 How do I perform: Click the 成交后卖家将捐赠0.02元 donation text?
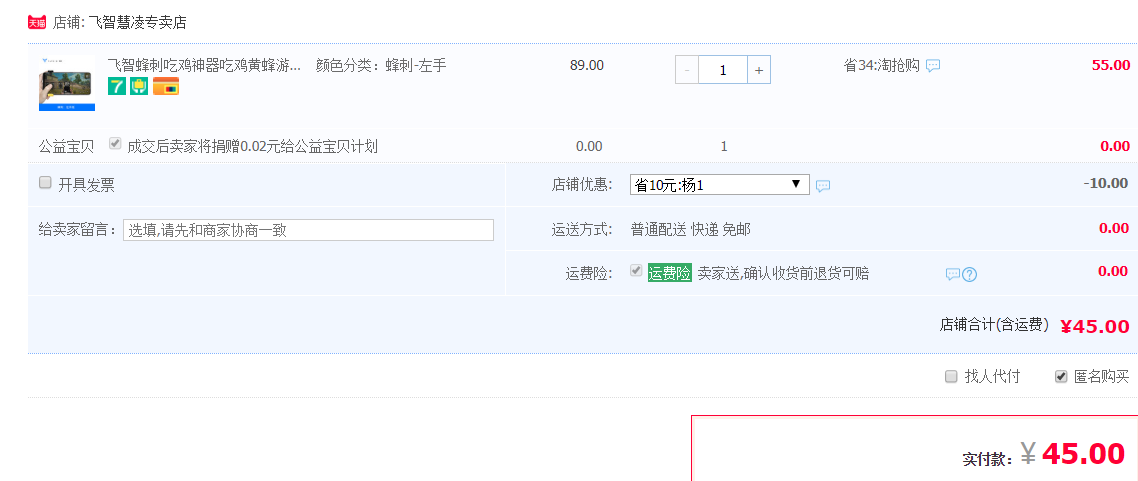pos(253,147)
